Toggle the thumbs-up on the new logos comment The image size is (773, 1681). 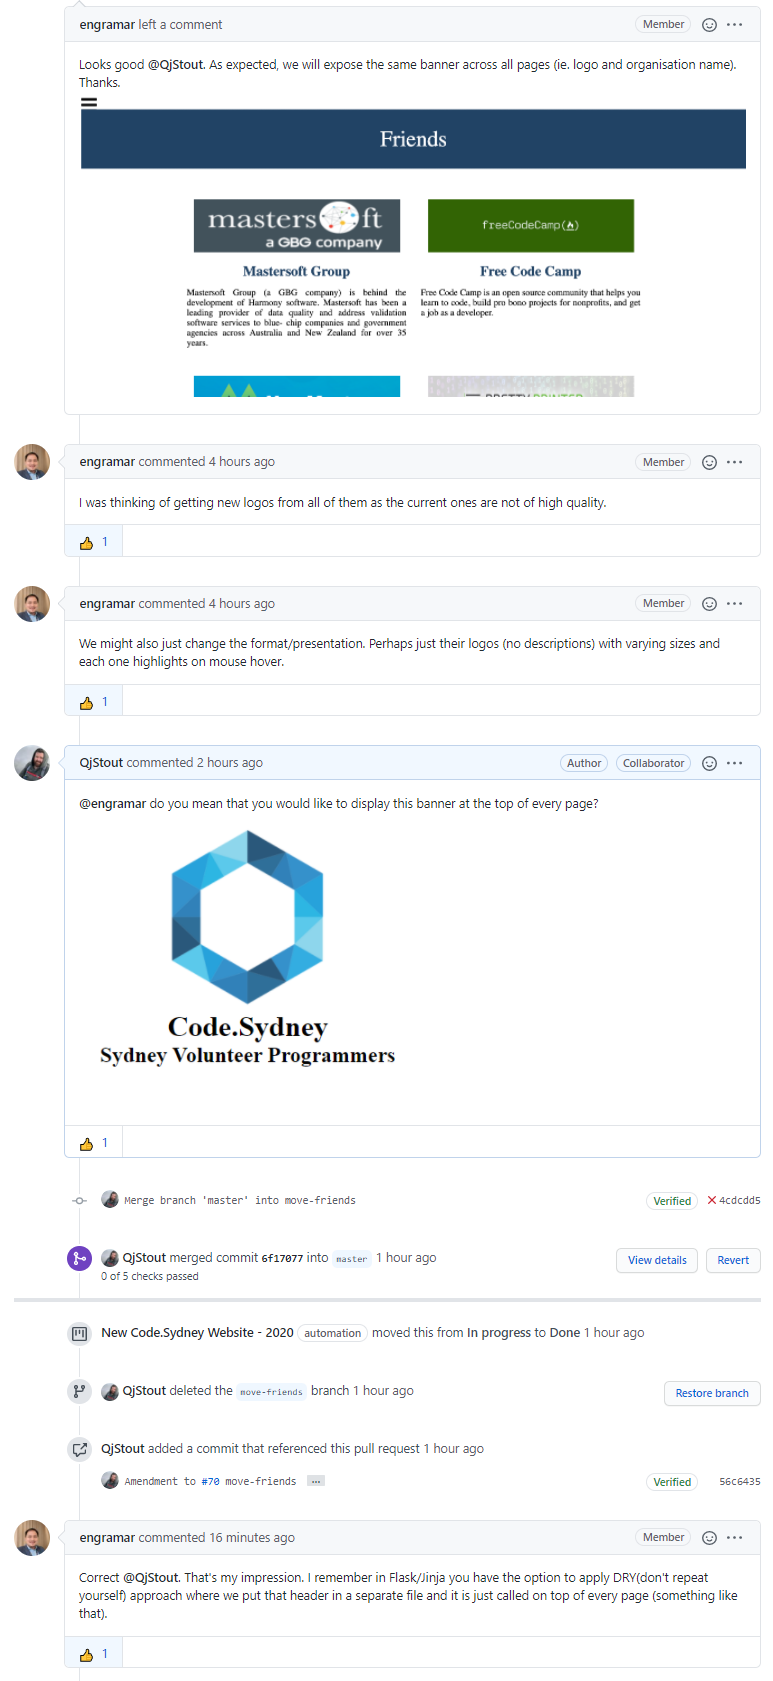click(92, 542)
